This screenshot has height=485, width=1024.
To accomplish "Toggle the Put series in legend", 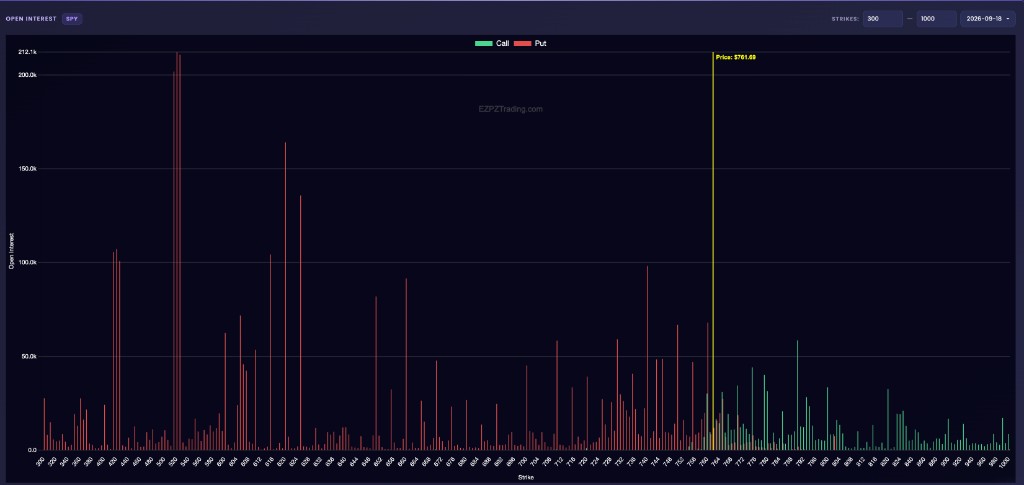I will (530, 43).
